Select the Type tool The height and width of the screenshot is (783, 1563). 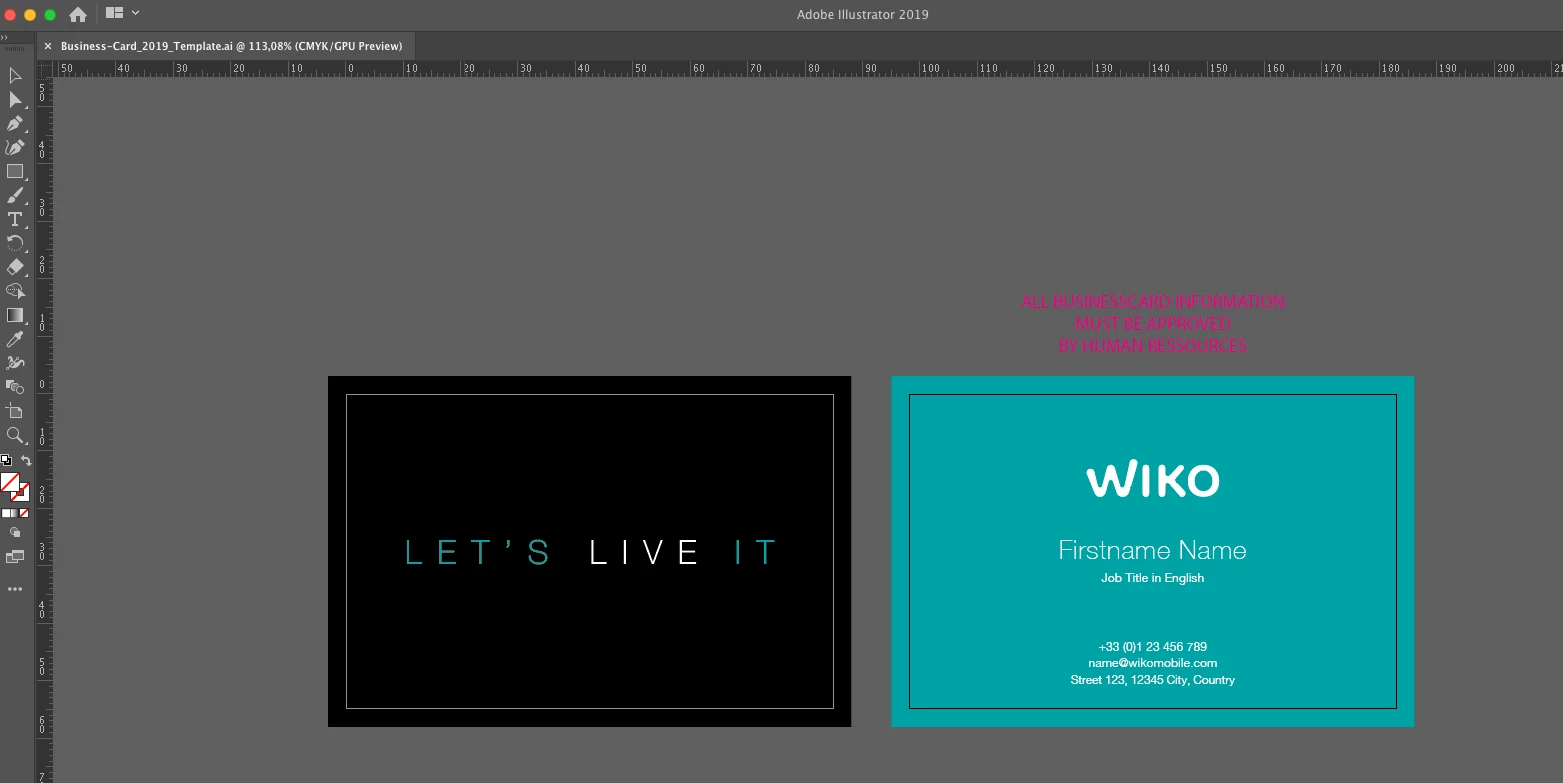point(15,220)
